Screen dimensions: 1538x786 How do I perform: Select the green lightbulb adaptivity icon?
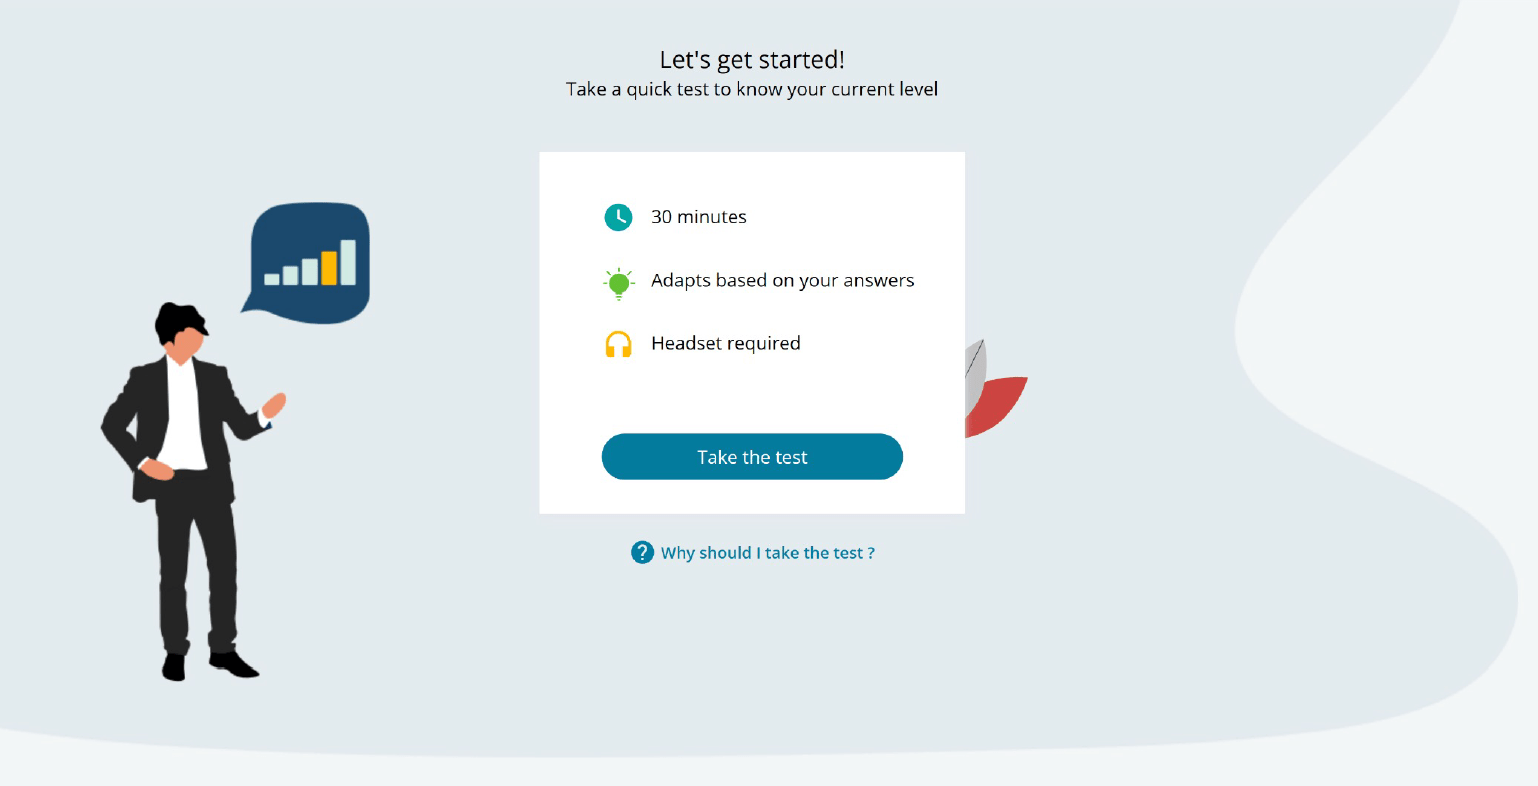[618, 281]
